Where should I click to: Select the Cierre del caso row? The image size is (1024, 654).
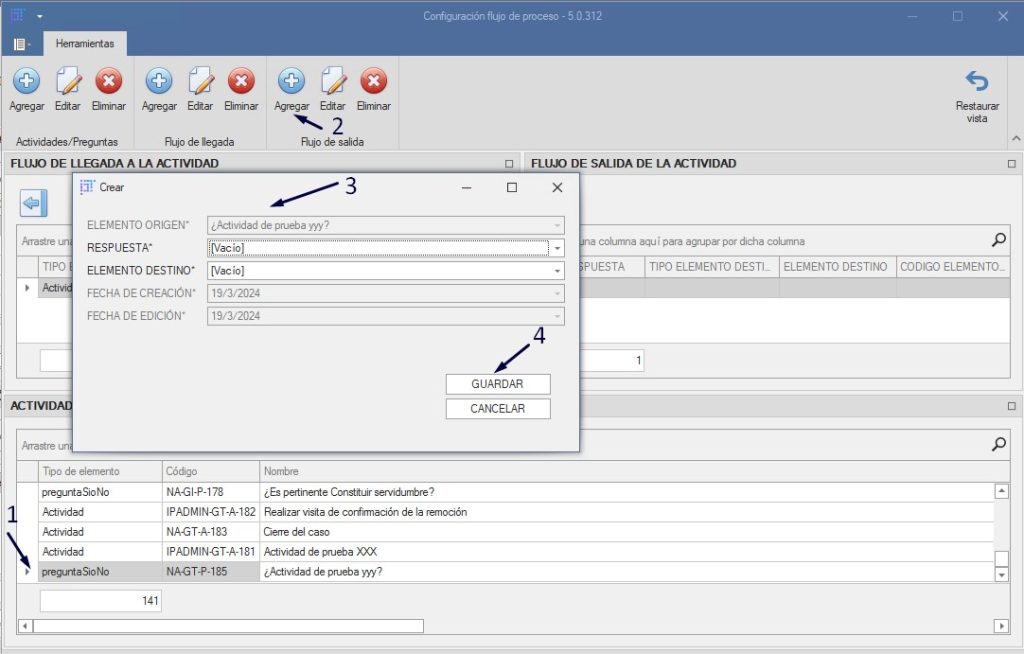(295, 532)
